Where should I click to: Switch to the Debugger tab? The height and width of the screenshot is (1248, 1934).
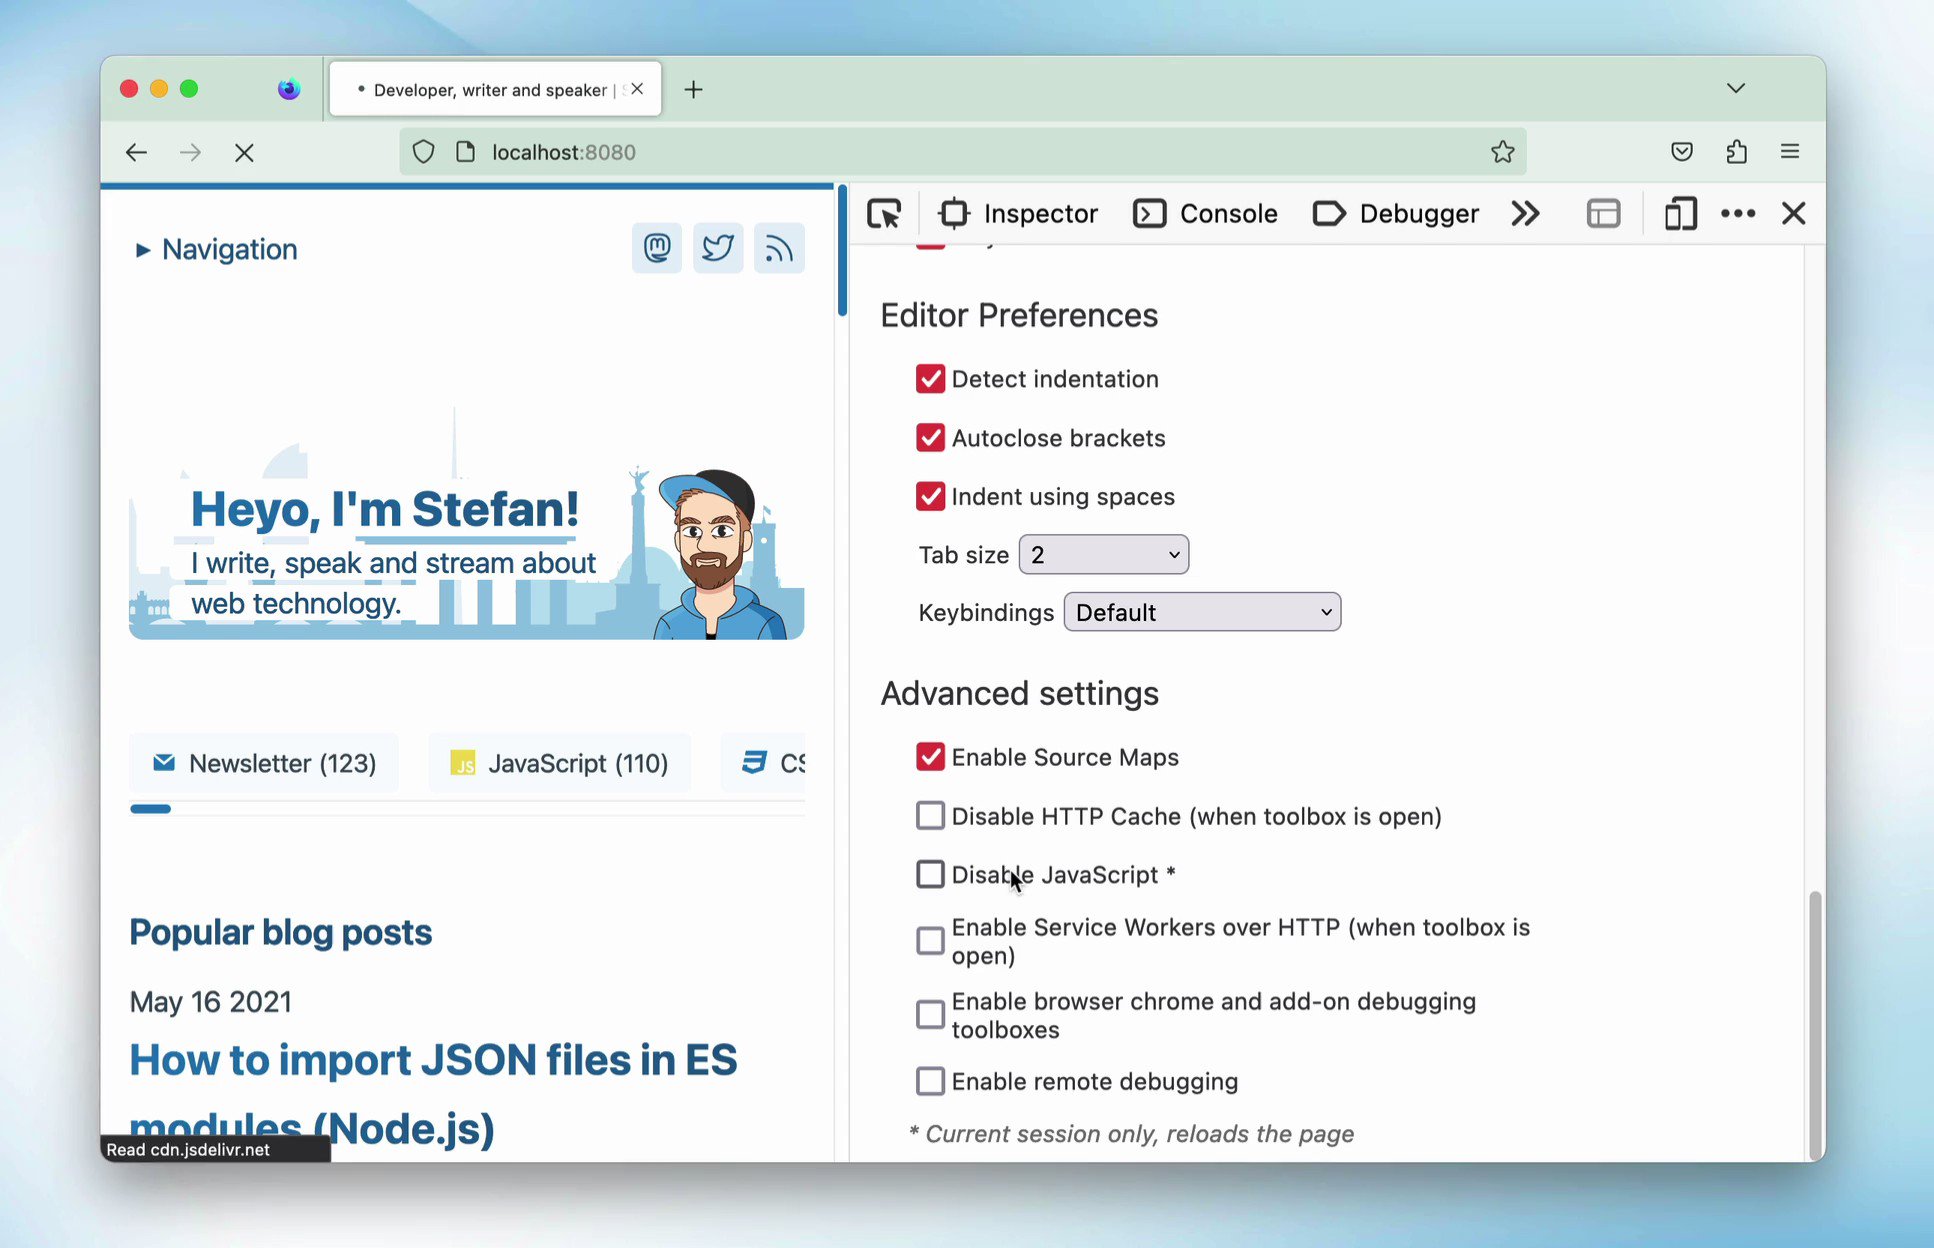tap(1396, 213)
